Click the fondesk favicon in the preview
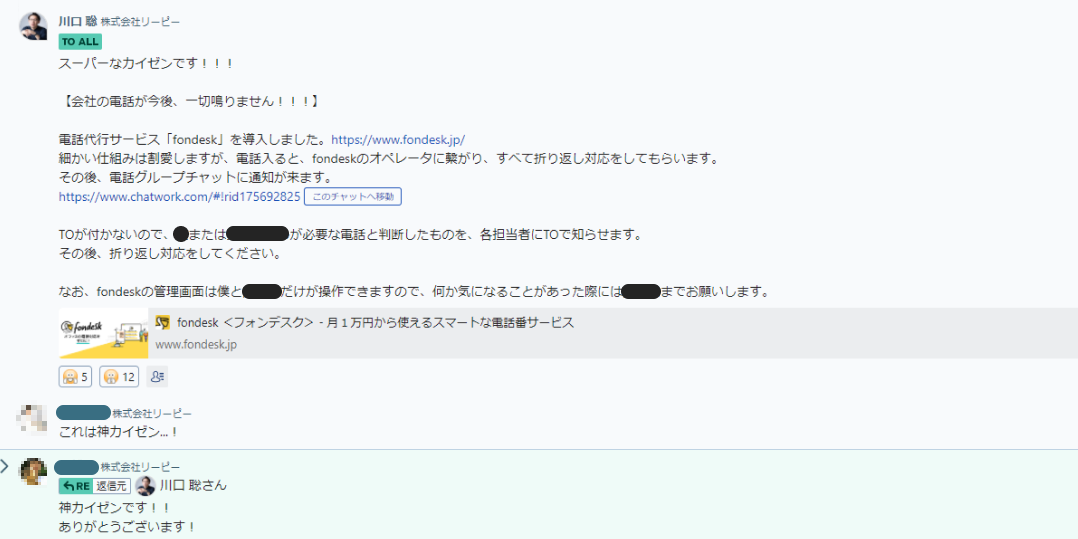The height and width of the screenshot is (539, 1078). point(163,323)
